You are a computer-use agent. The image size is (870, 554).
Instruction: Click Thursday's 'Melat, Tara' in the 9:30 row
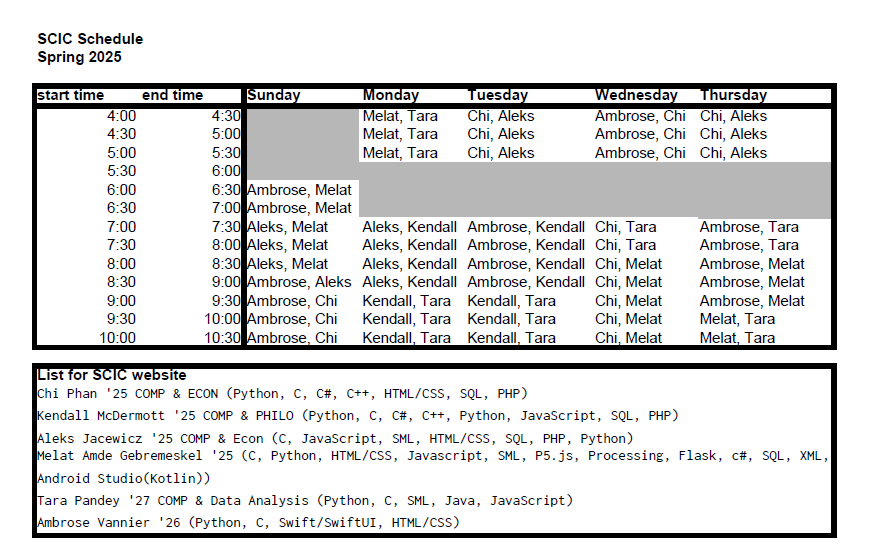pos(737,319)
